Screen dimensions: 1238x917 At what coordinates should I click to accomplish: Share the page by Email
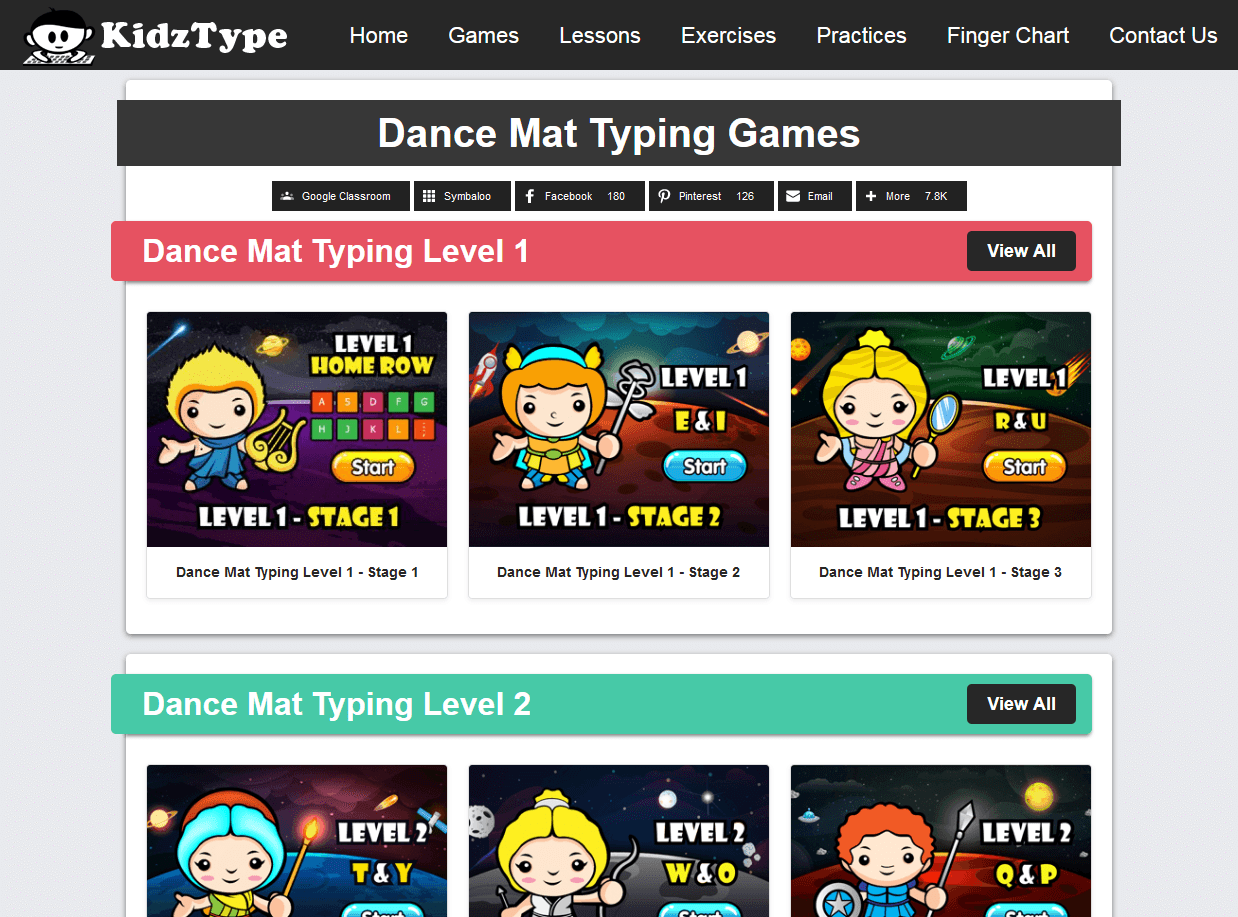(815, 196)
